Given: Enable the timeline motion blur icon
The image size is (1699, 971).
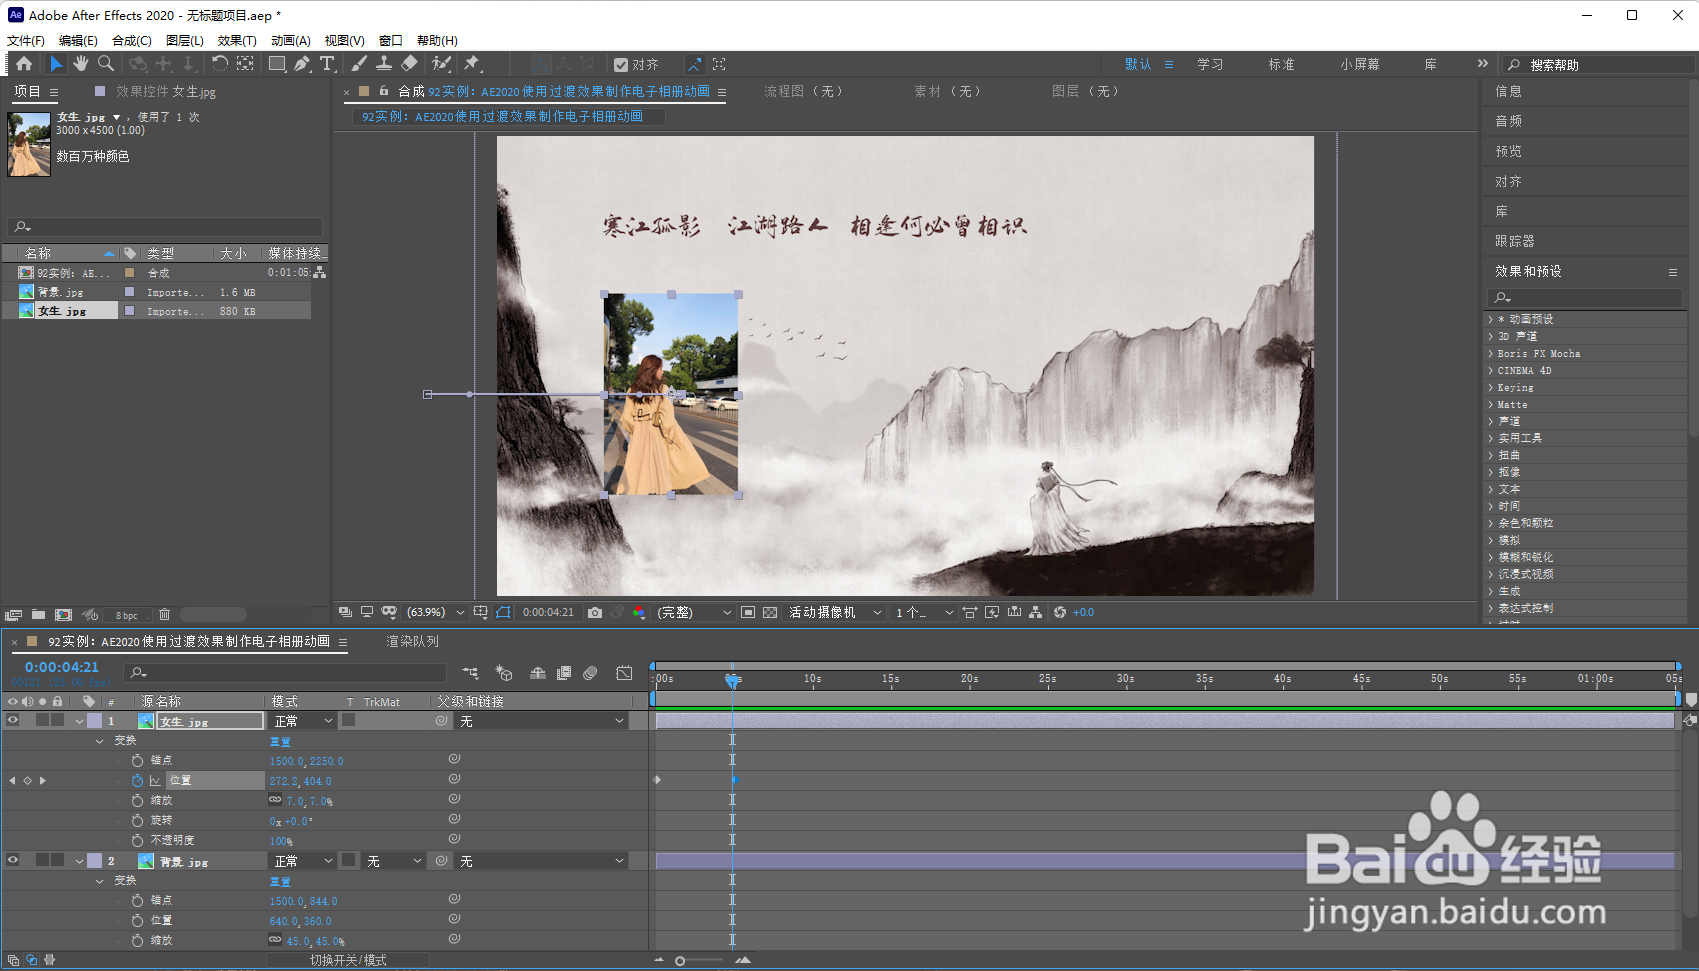Looking at the screenshot, I should 590,673.
